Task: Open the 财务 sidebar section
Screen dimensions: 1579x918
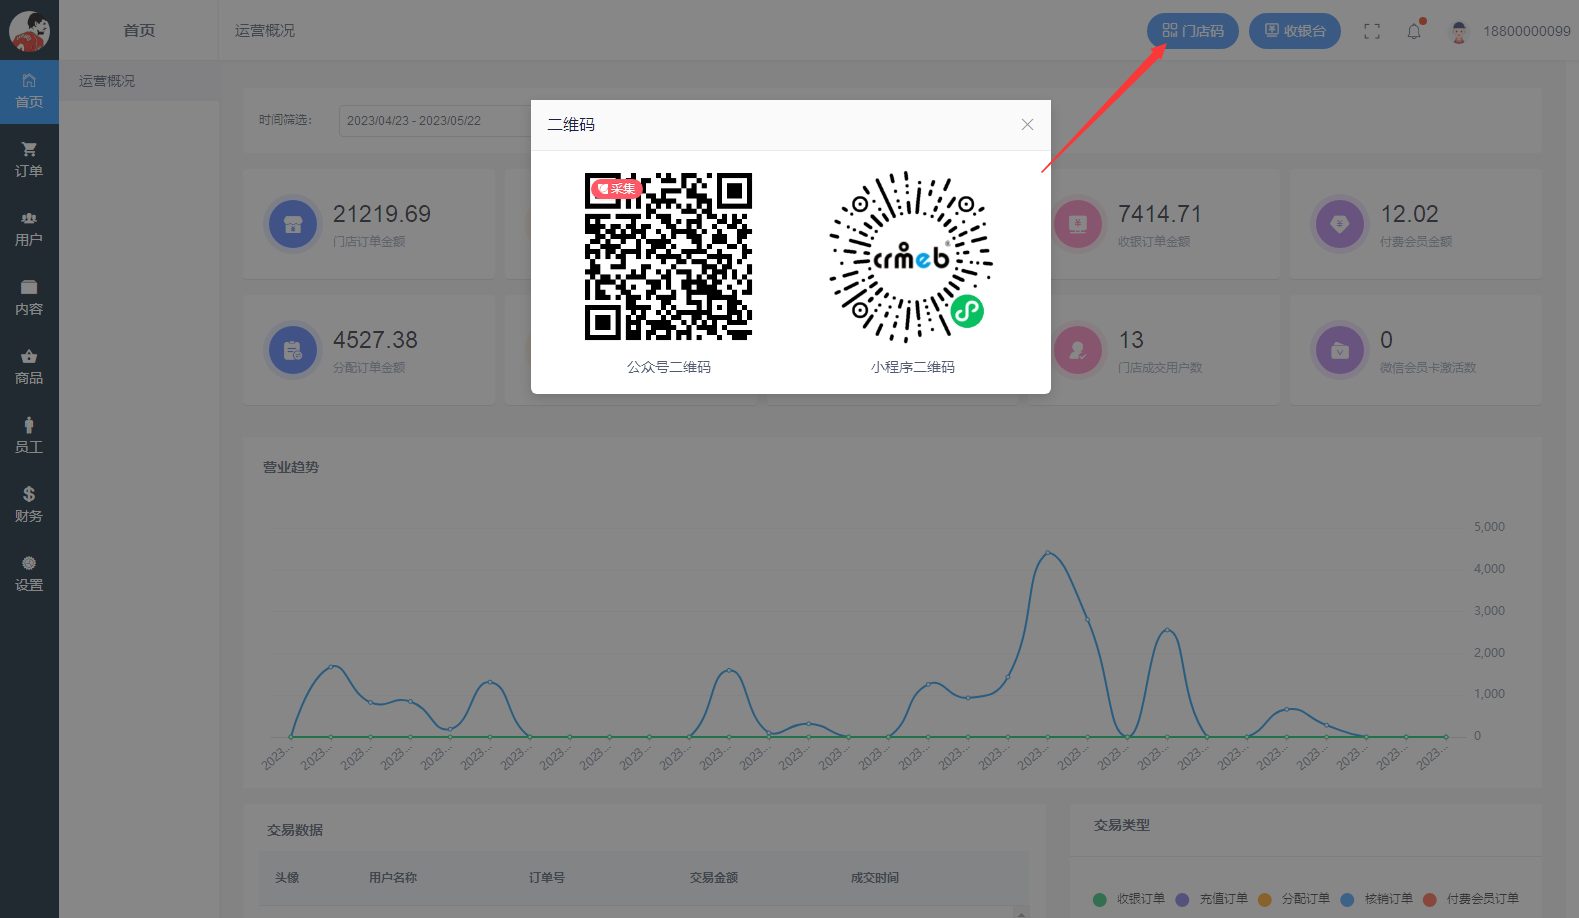Action: (29, 505)
